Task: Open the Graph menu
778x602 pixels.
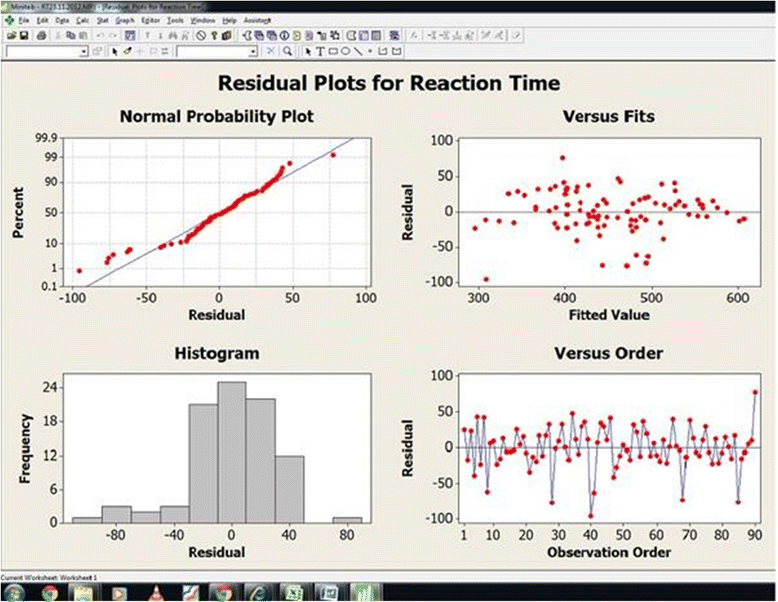Action: click(125, 20)
